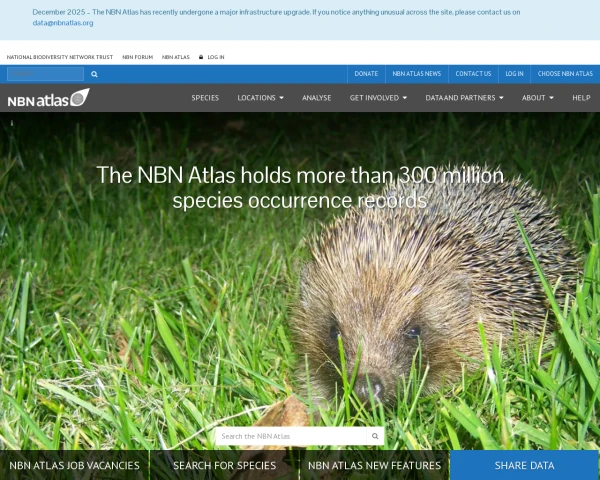
Task: Click the search icon in the hero search box
Action: click(x=375, y=436)
